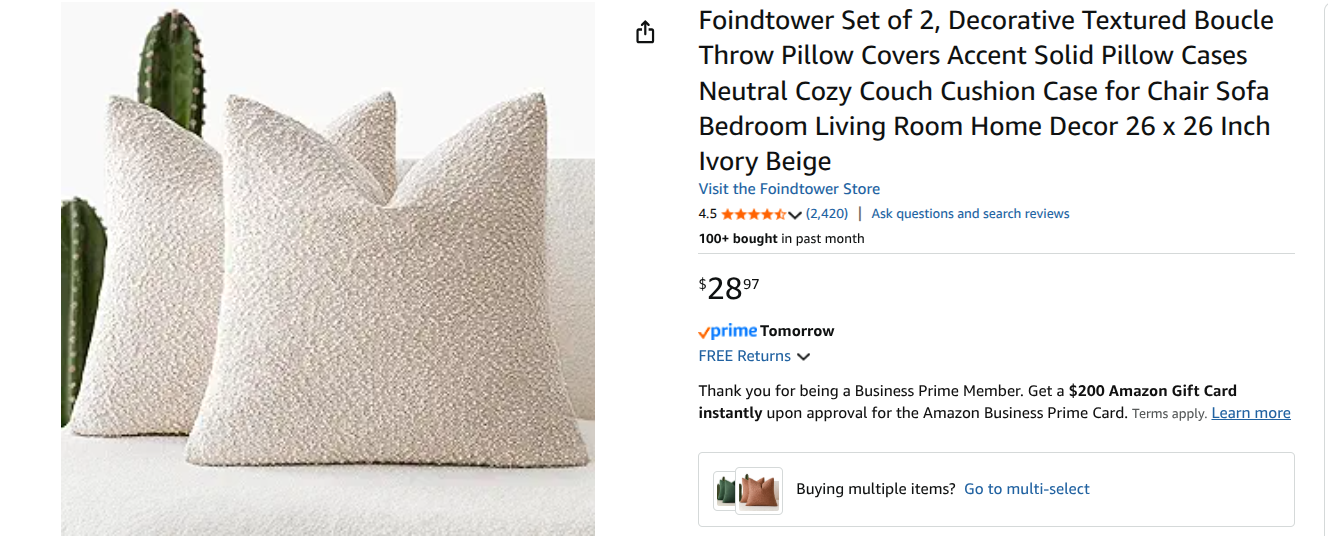The width and height of the screenshot is (1328, 536).
Task: Select the green pillow multi-select thumbnail
Action: tap(724, 490)
